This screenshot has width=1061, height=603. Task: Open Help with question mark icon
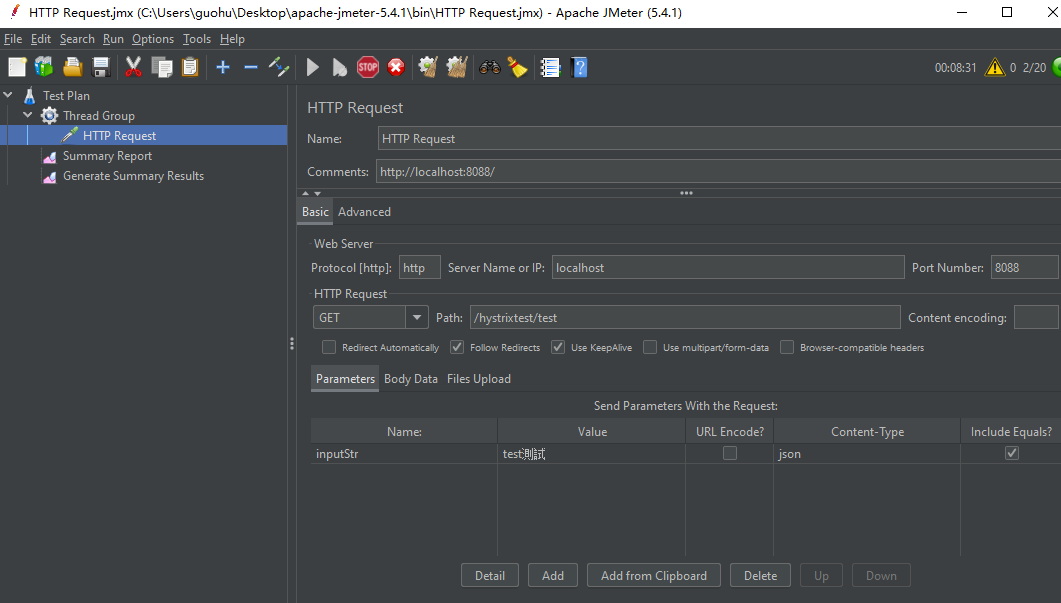point(579,67)
